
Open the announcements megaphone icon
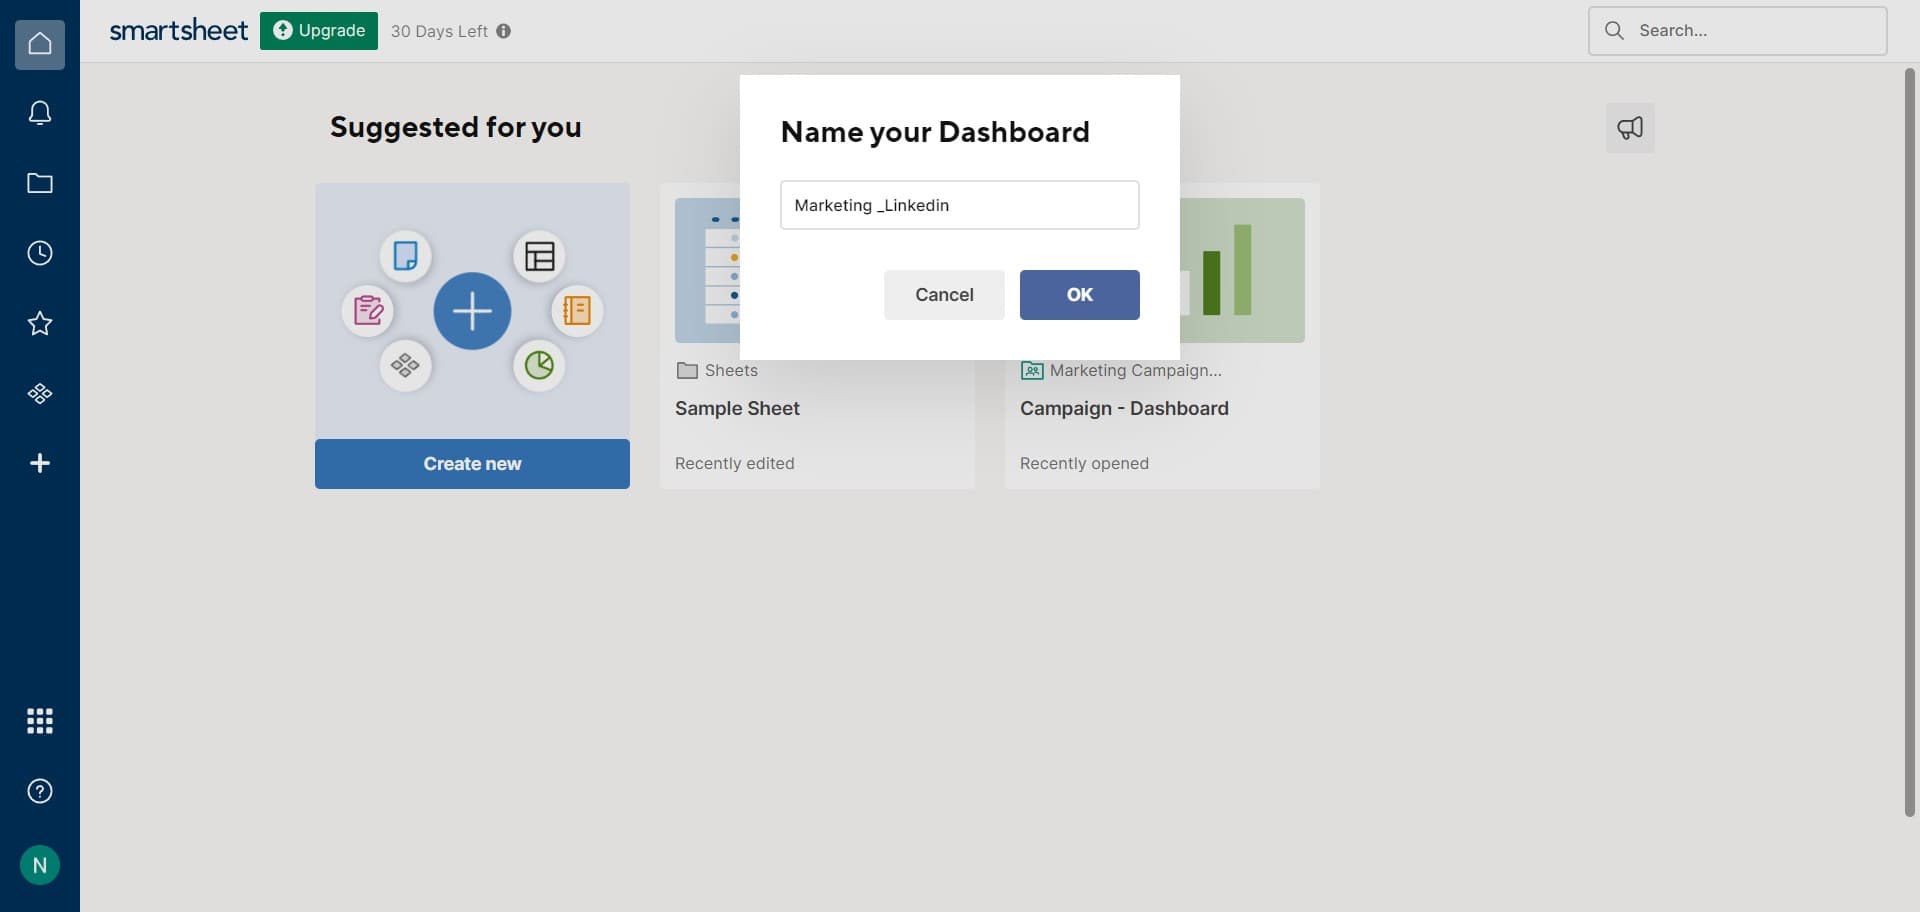[1629, 127]
